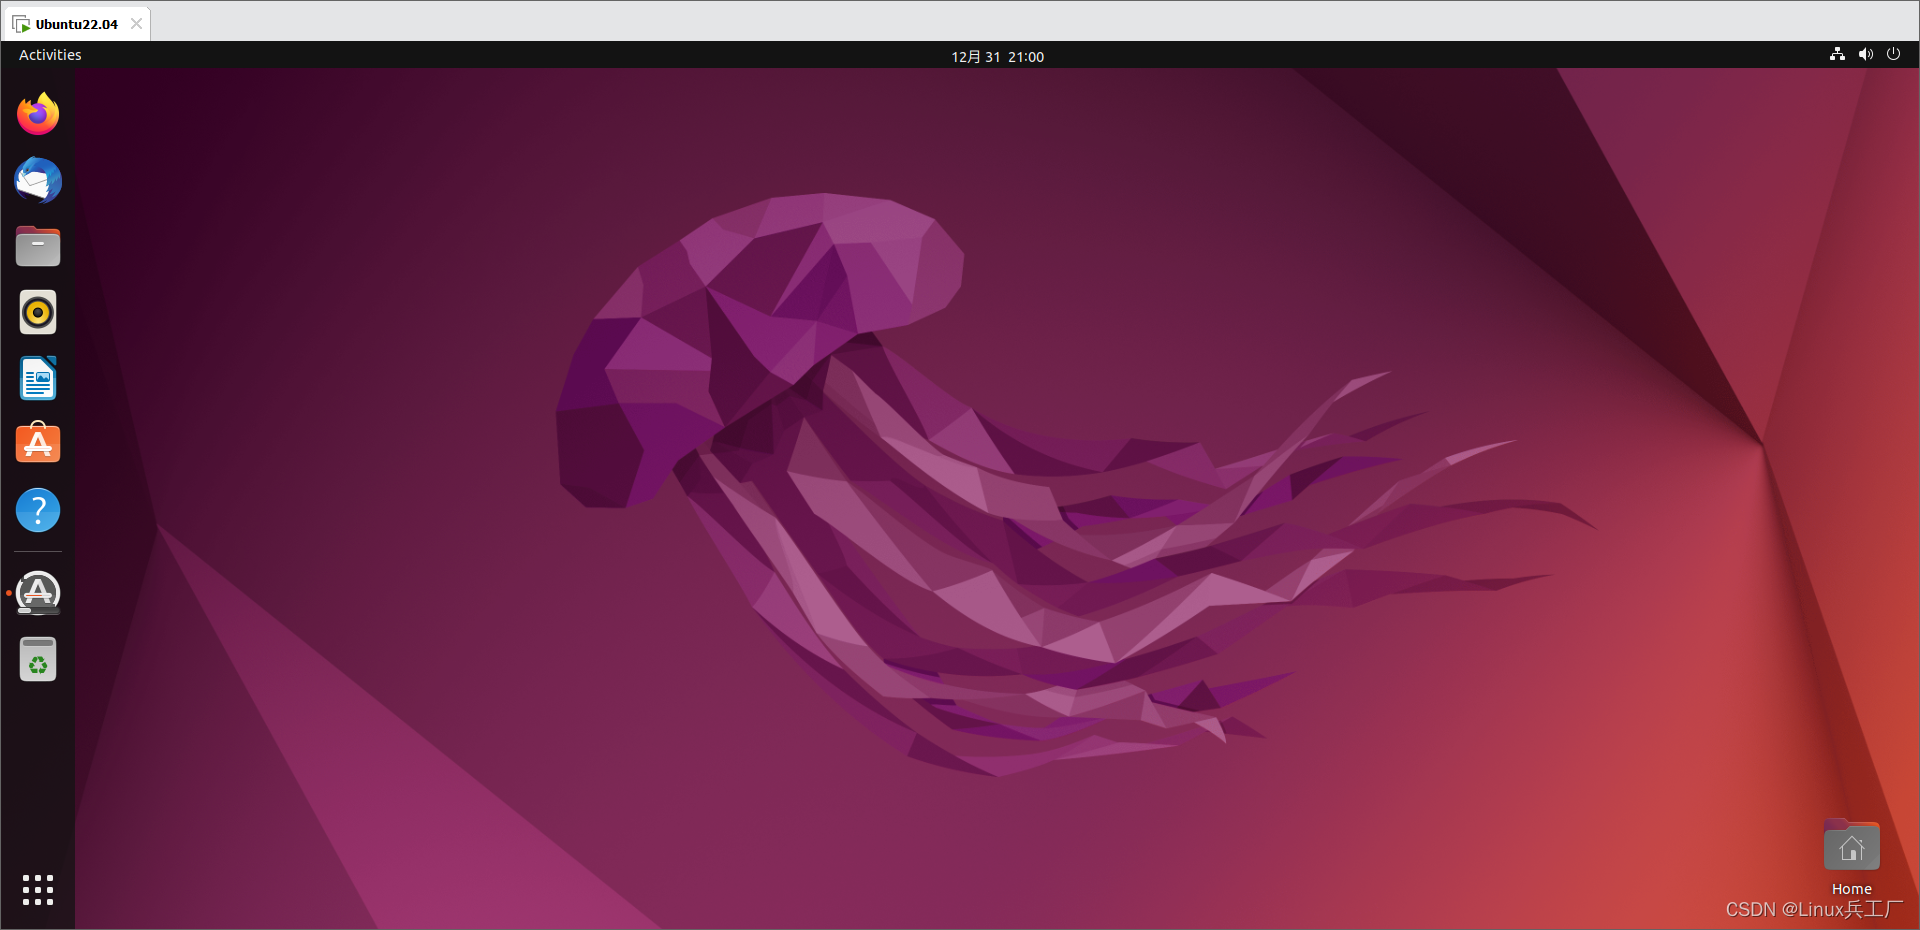Switch to the Ubuntu22.04 VM tab

(x=76, y=24)
